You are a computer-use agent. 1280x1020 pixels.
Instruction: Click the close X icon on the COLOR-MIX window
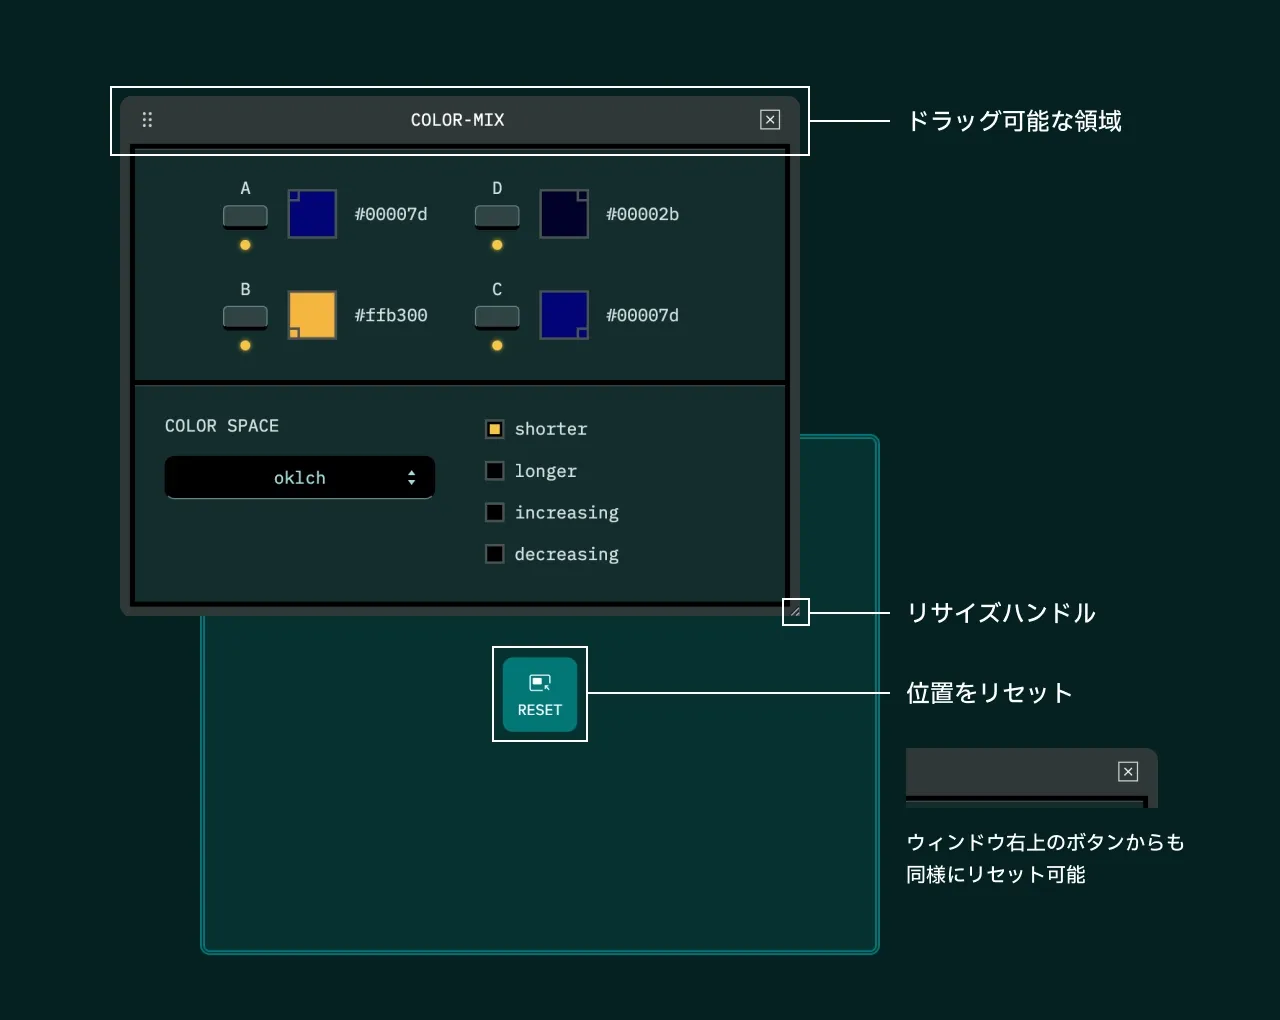[770, 119]
